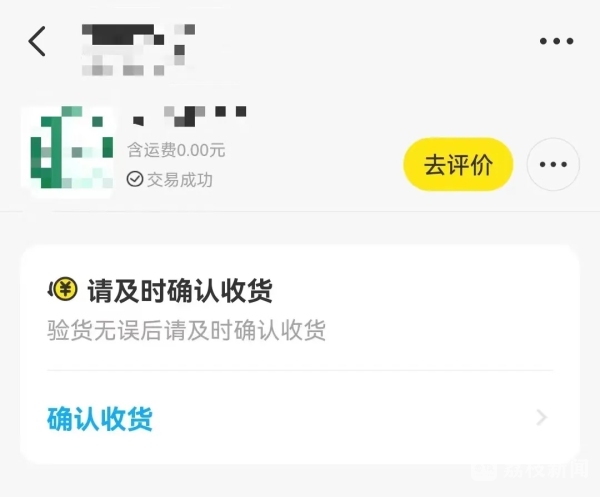Click the yellow 去评价 button
The height and width of the screenshot is (497, 600).
pos(458,165)
